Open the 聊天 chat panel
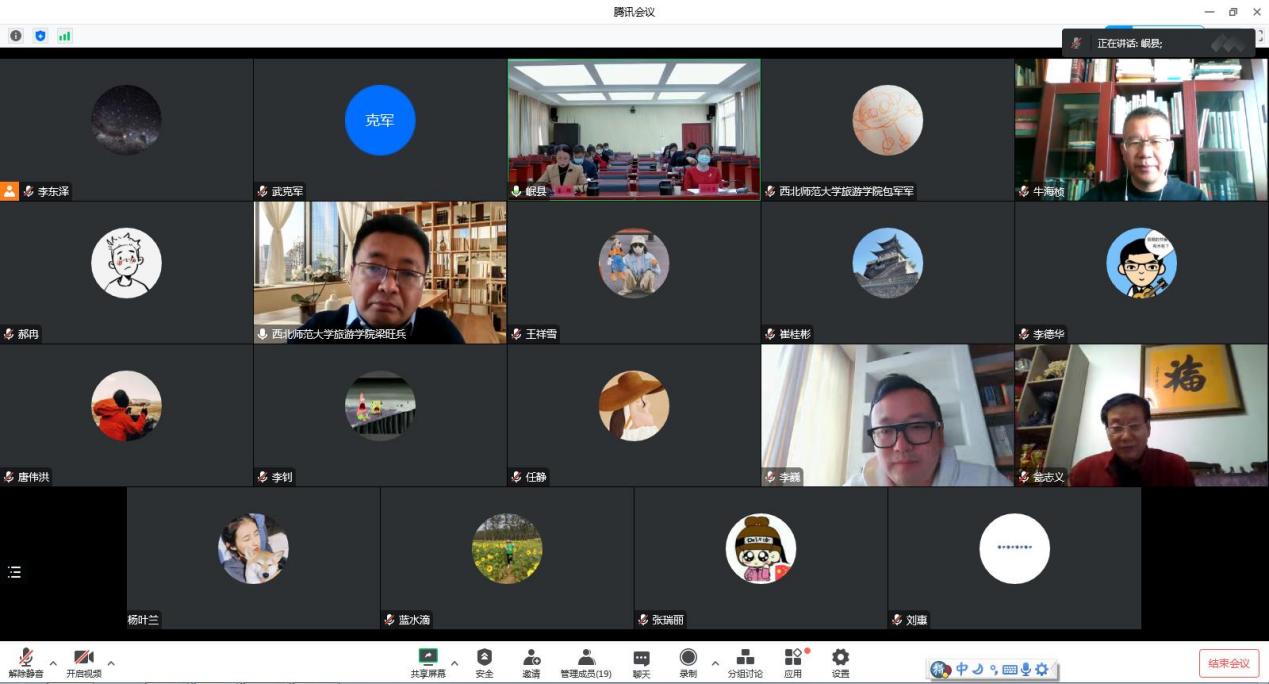 click(x=641, y=661)
